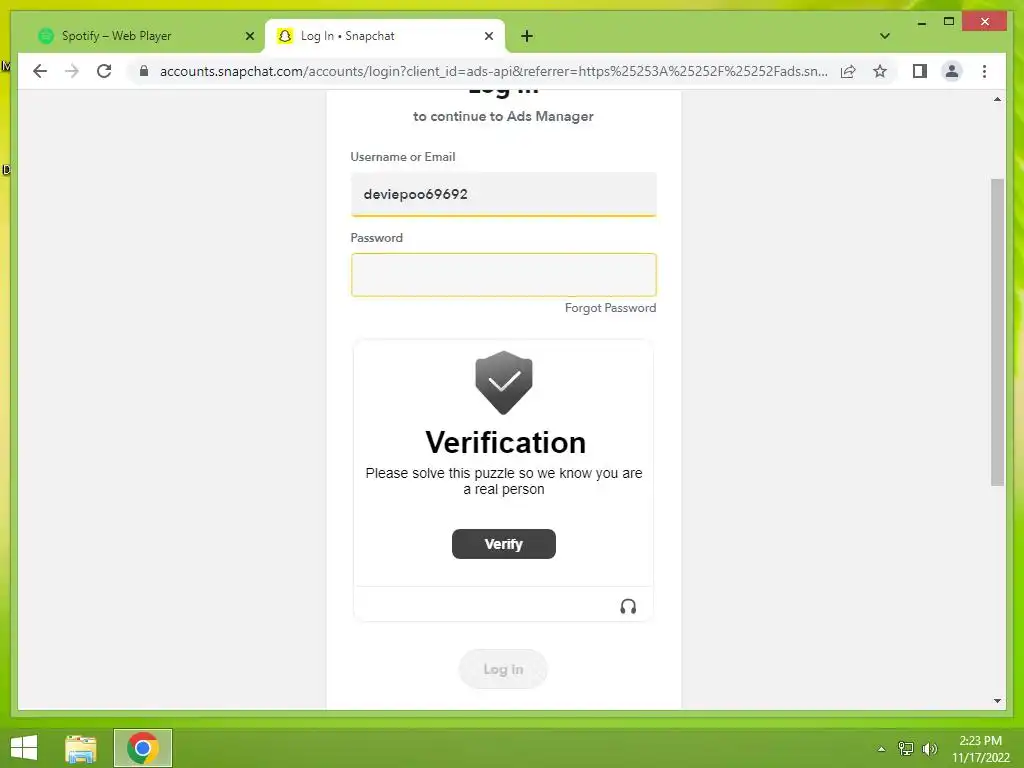Open the Windows Start menu
1024x768 pixels.
tap(24, 748)
